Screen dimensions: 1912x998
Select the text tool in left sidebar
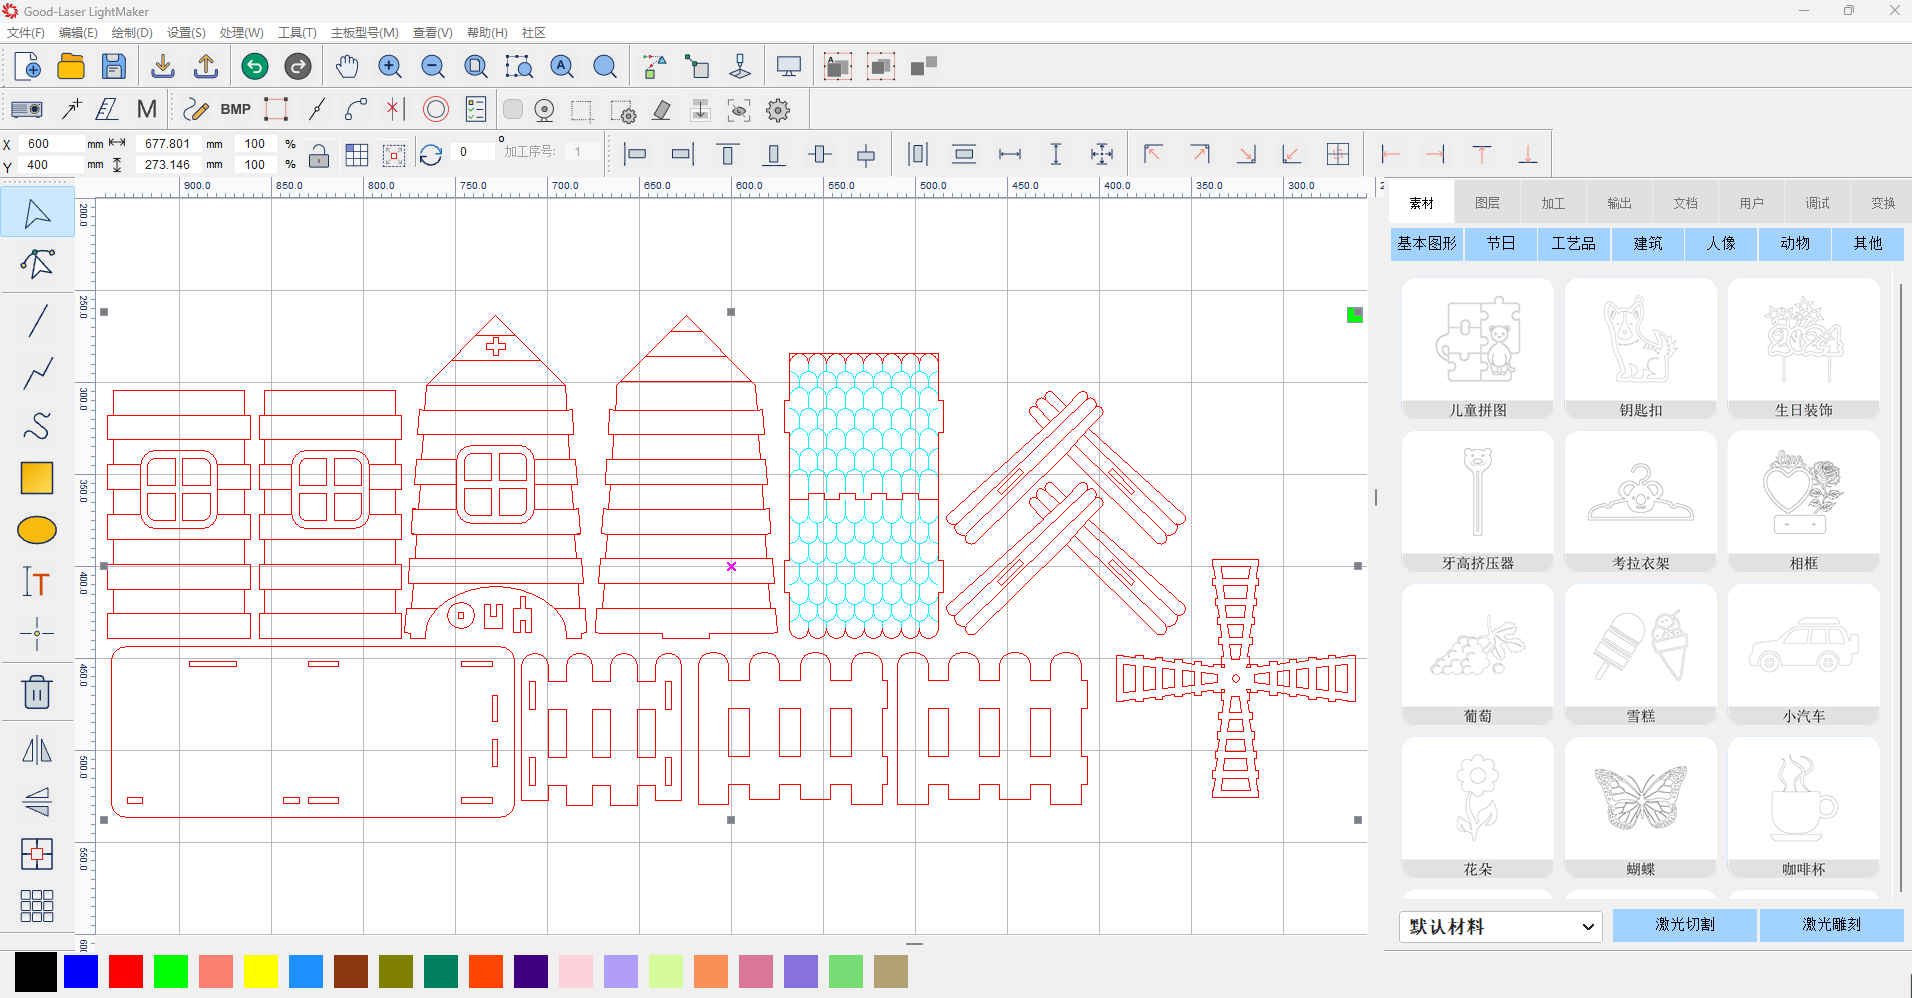click(x=37, y=582)
